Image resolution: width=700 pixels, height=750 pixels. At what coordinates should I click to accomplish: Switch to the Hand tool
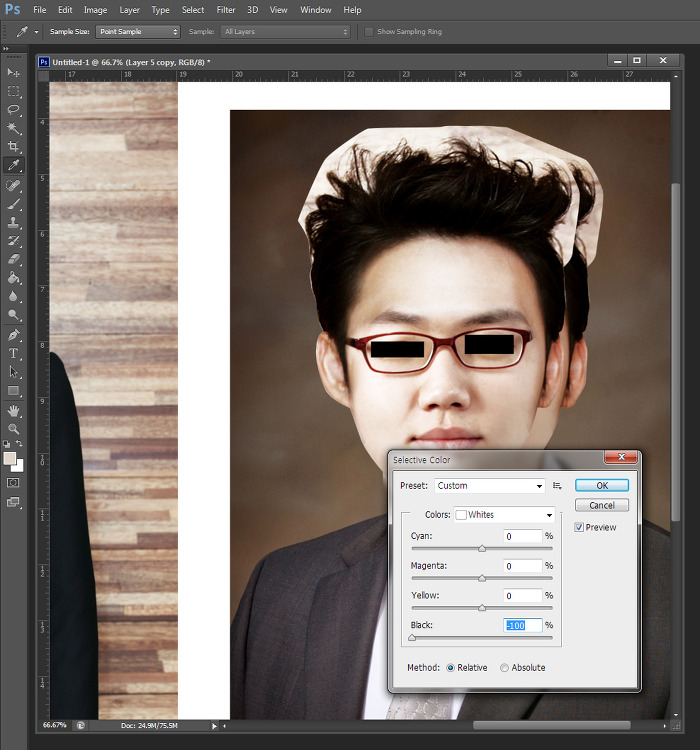[x=14, y=410]
